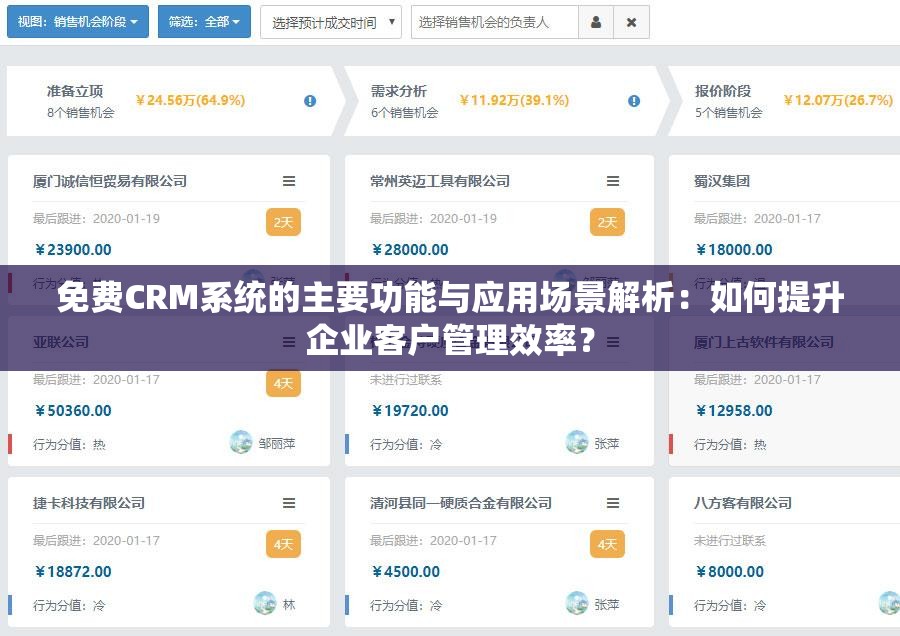Open the 蜀汉集团 card
The width and height of the screenshot is (900, 636).
click(723, 181)
